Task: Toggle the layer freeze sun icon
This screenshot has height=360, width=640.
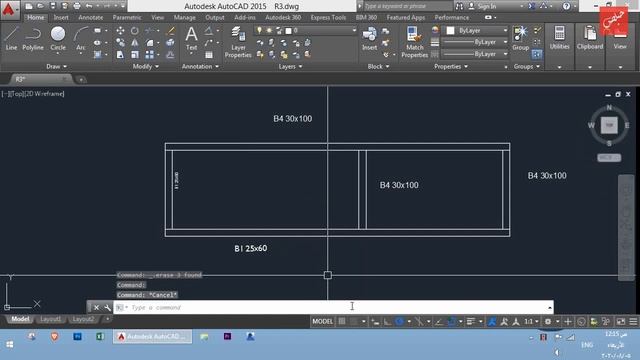Action: click(269, 31)
